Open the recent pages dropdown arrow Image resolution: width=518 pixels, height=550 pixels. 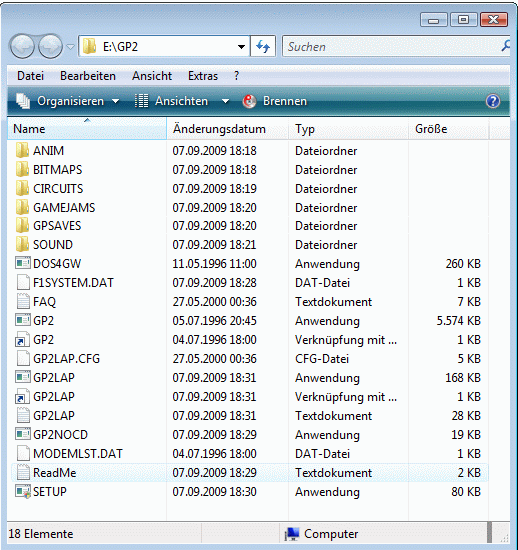point(70,46)
